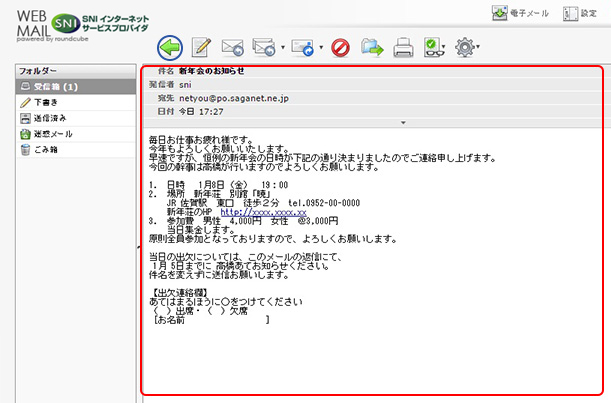Image resolution: width=611 pixels, height=403 pixels.
Task: Open the Reply-all dropdown arrow
Action: [284, 47]
